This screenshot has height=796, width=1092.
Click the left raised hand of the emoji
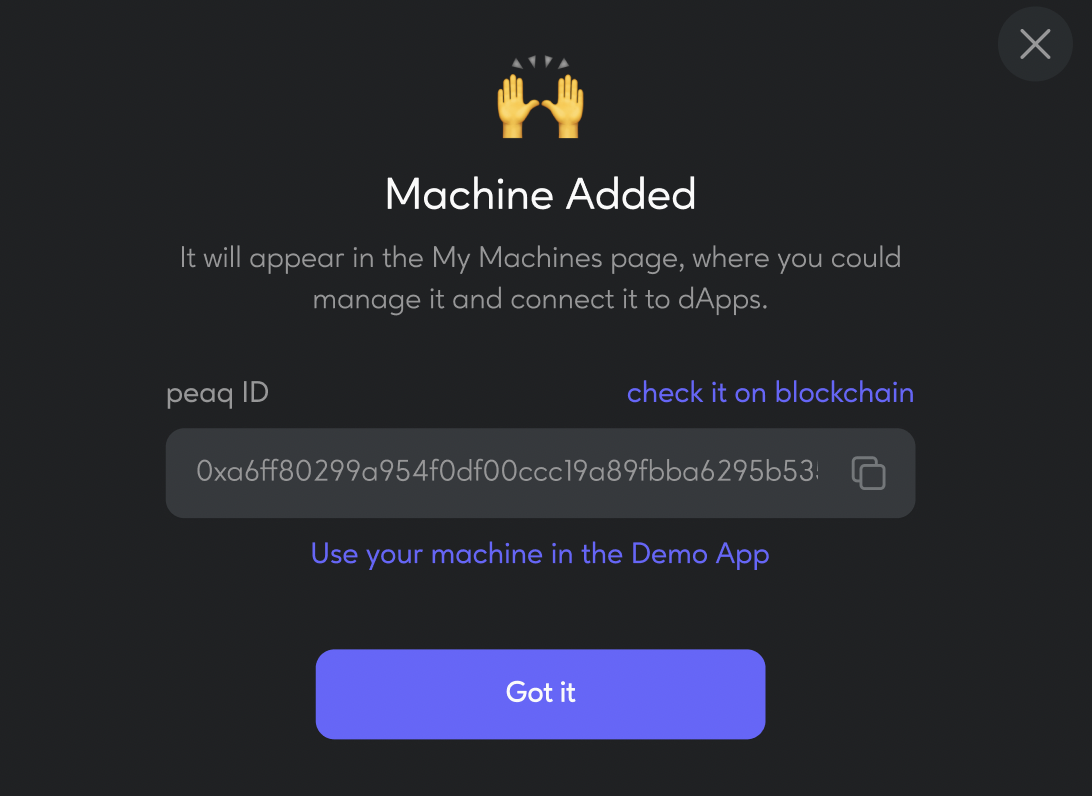(x=517, y=106)
